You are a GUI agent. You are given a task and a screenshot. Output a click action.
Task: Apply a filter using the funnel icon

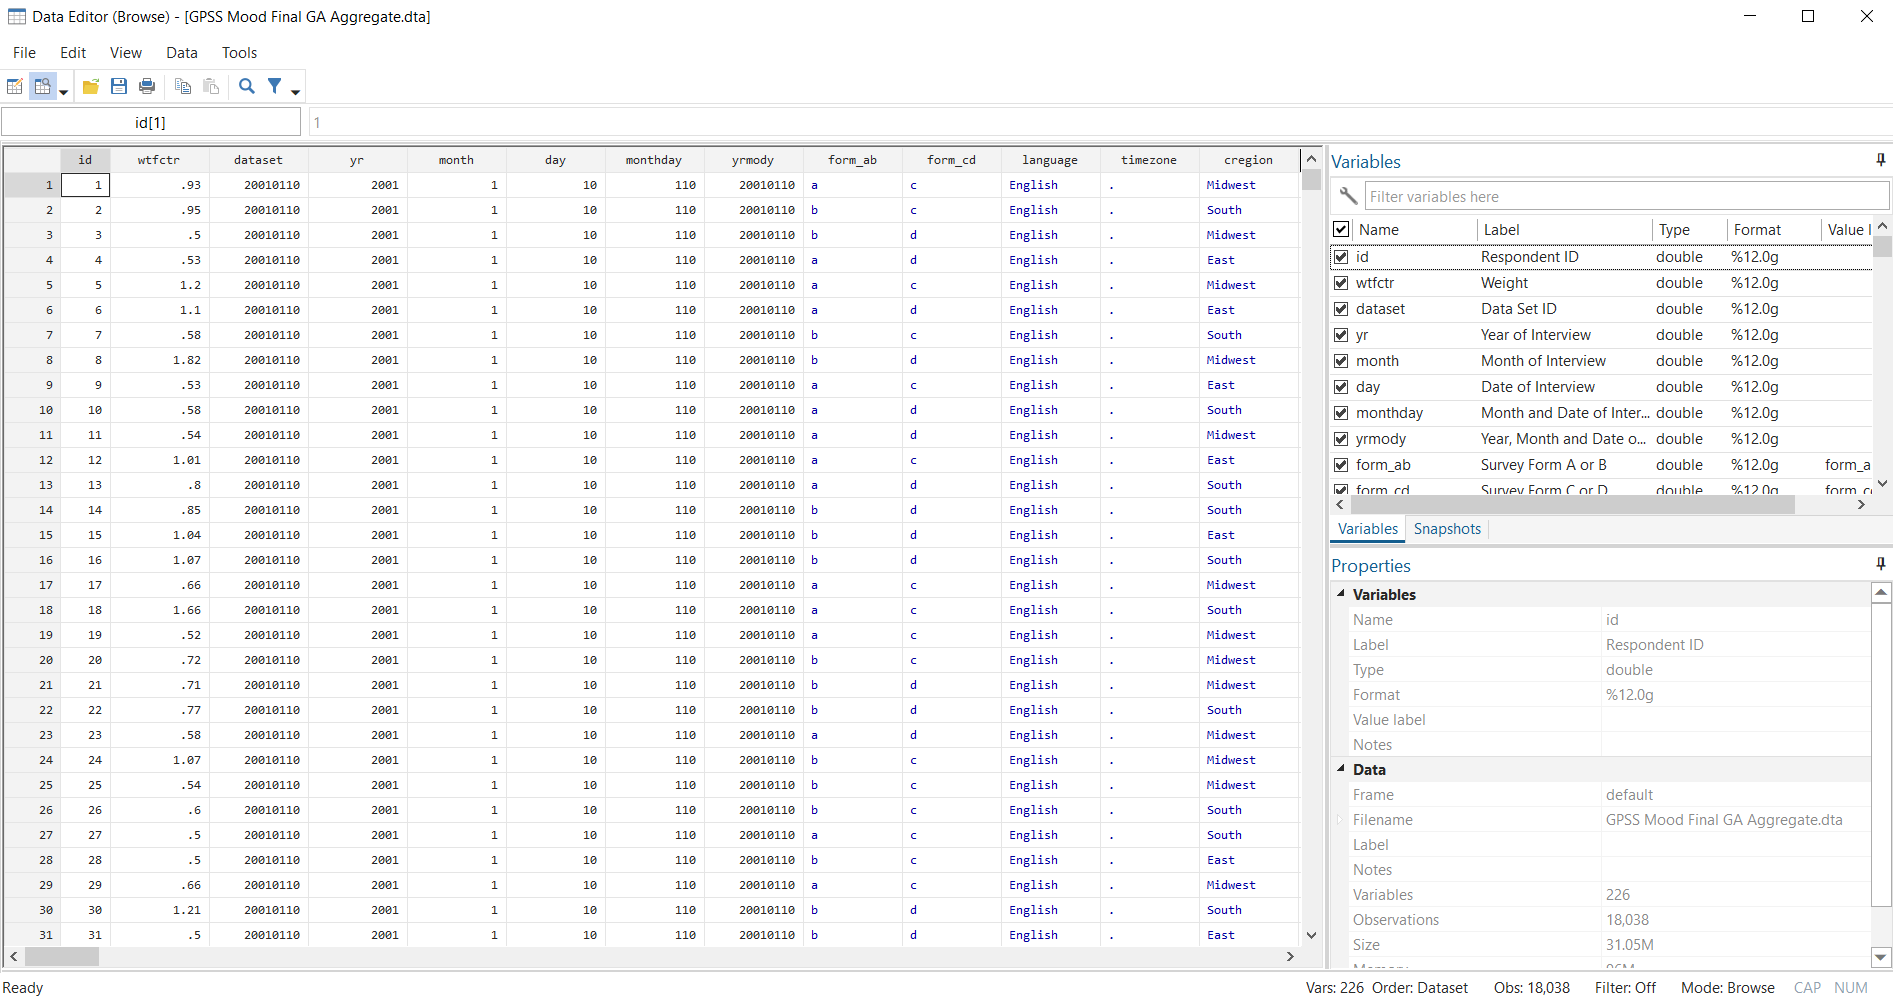click(274, 86)
